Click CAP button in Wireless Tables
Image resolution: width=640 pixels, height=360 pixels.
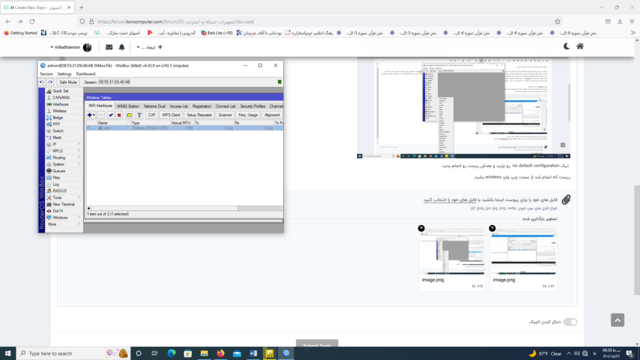[x=152, y=115]
